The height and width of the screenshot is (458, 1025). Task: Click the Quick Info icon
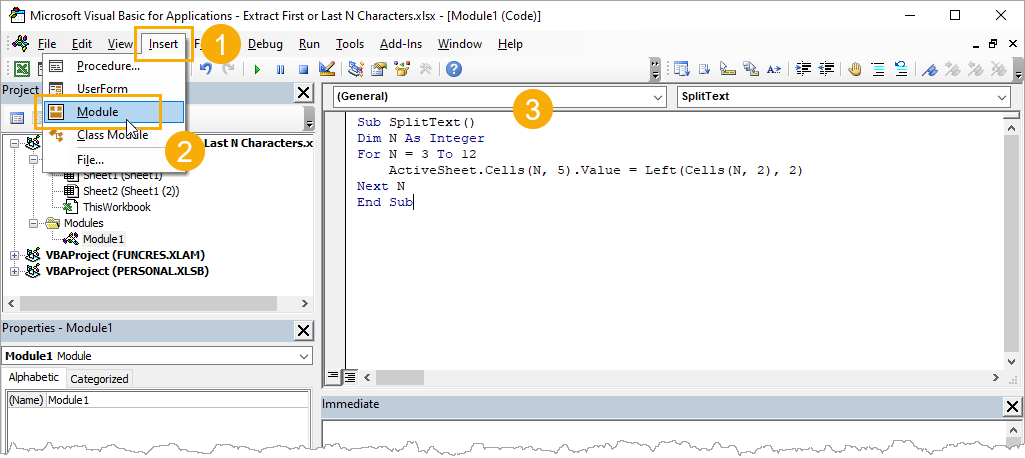point(728,69)
